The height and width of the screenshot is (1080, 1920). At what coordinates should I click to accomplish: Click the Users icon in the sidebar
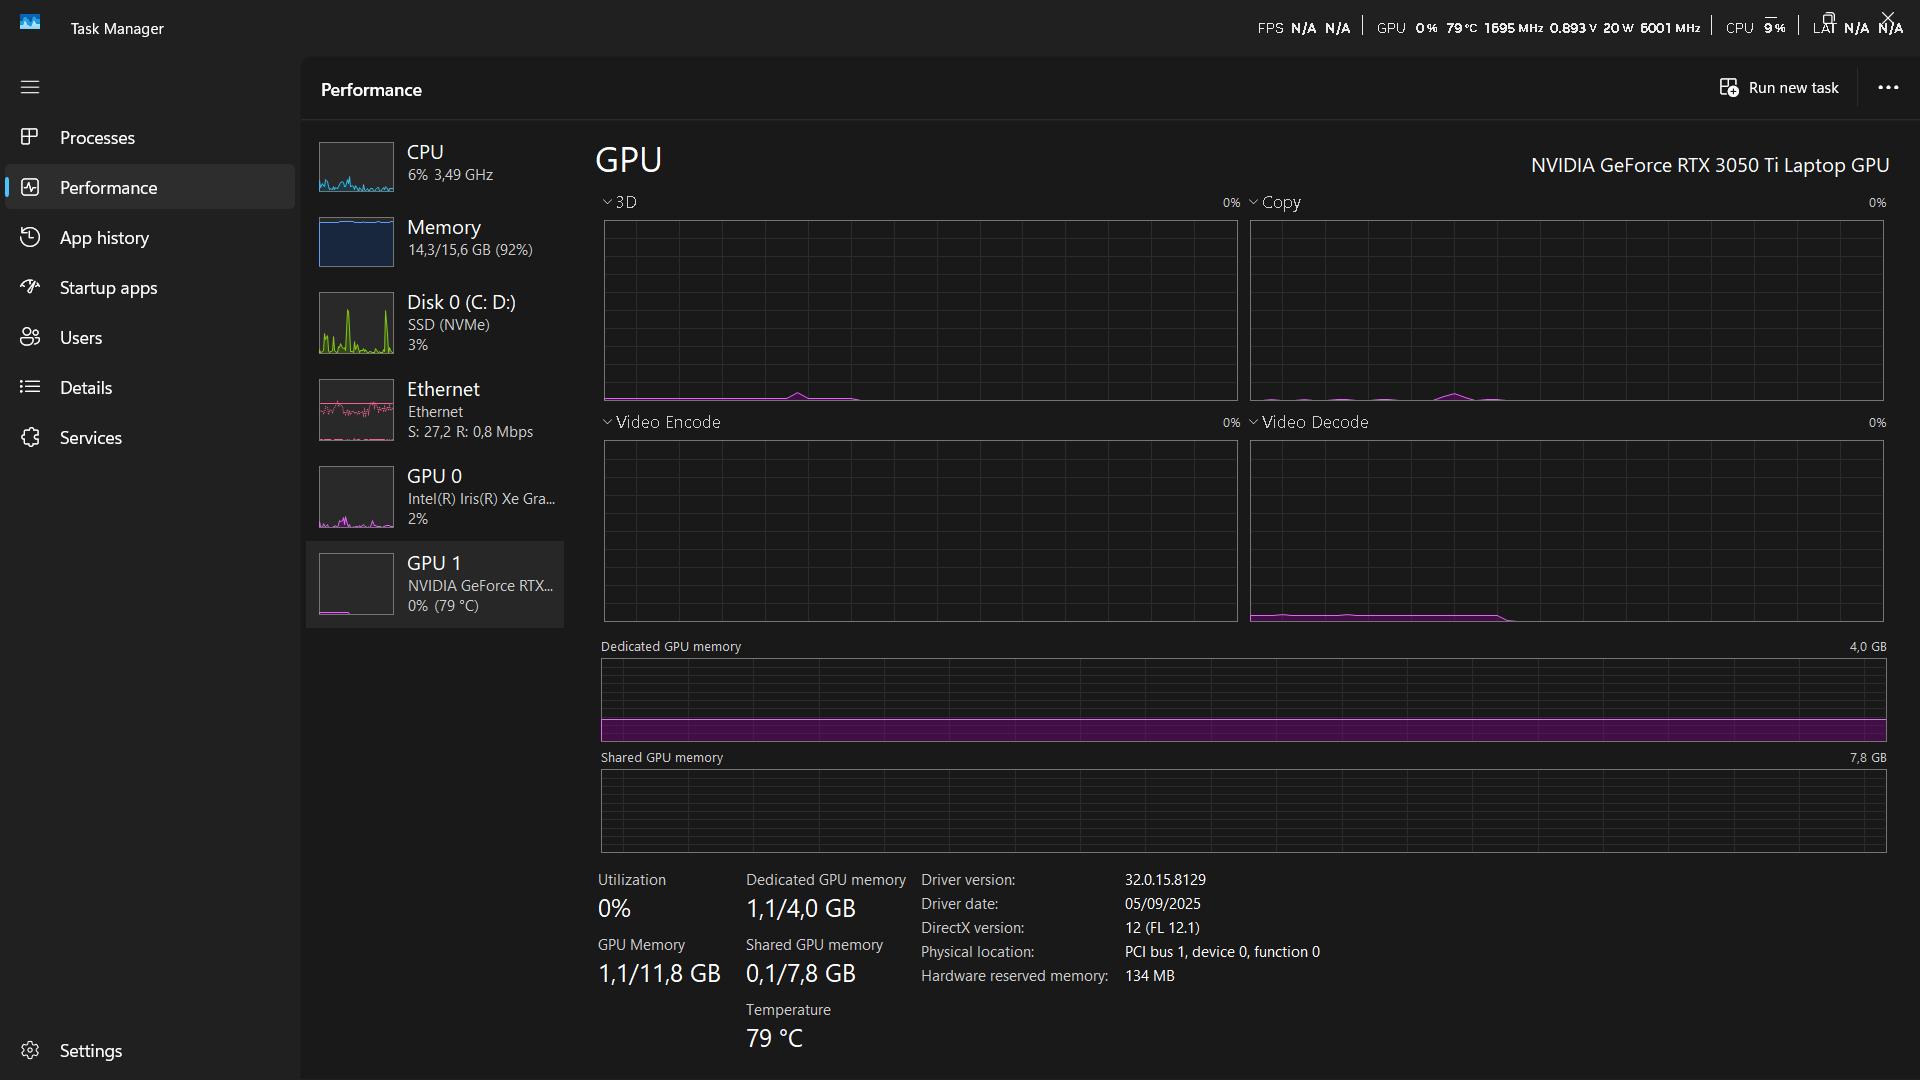30,337
